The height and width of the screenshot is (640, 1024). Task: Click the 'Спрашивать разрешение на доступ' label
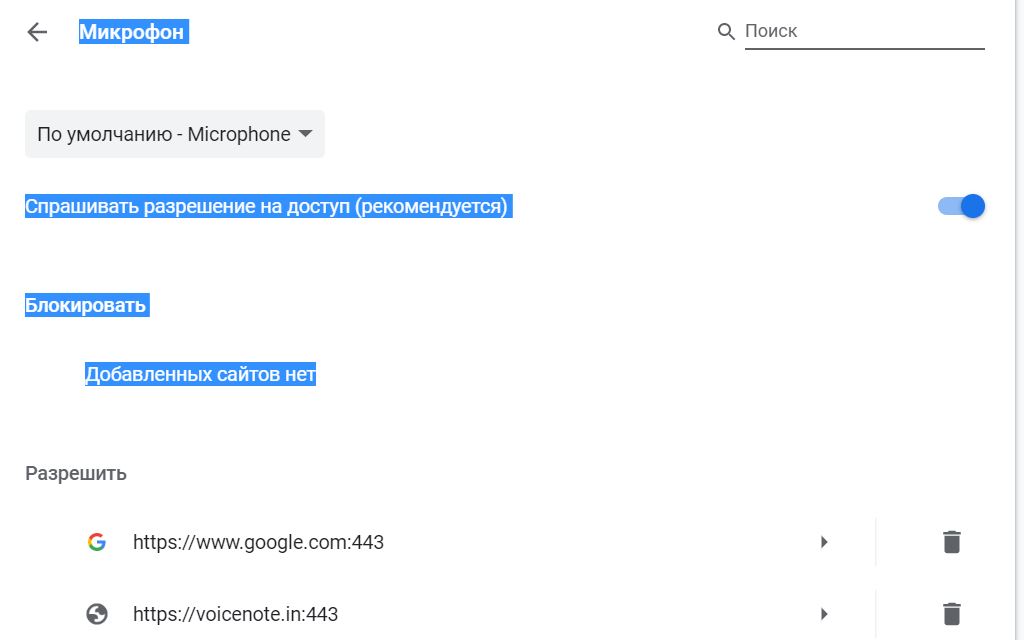267,207
